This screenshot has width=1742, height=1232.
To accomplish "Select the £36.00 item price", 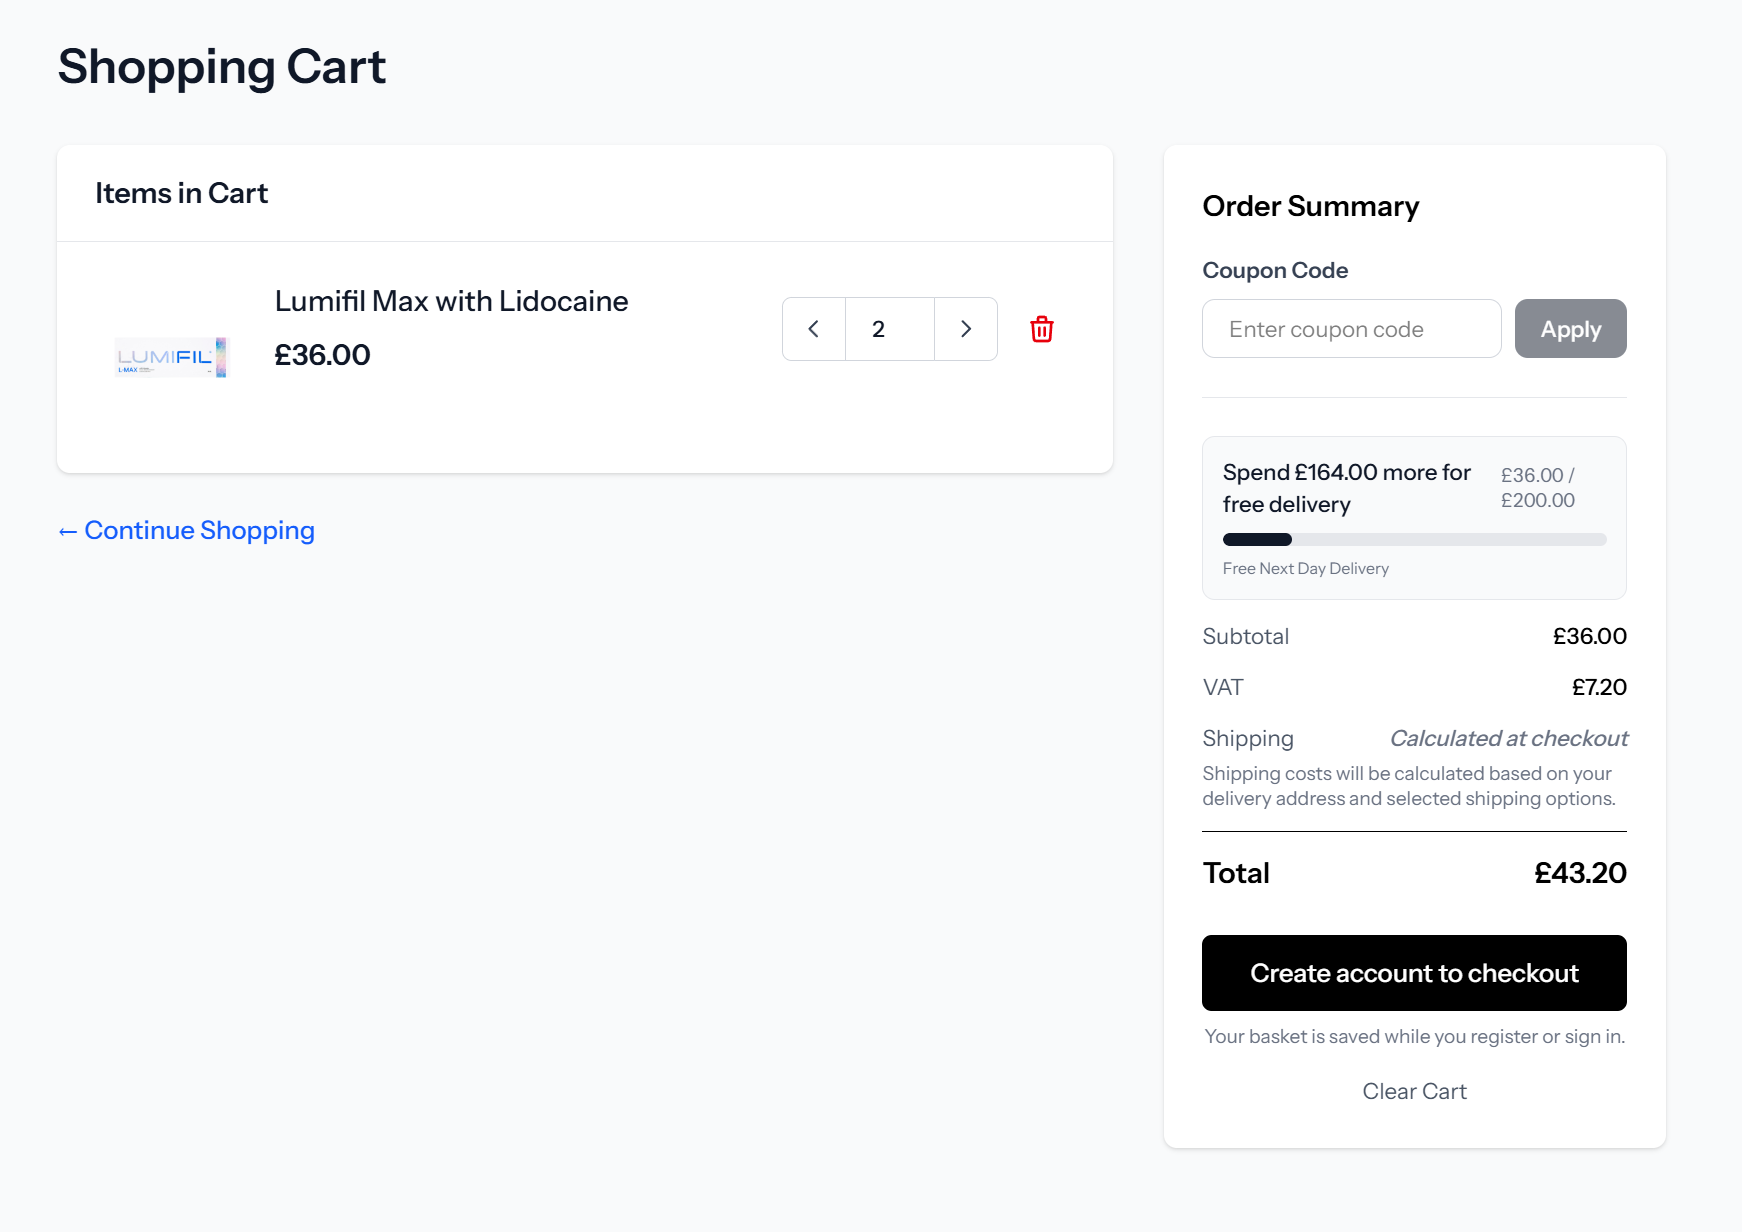I will [x=322, y=355].
